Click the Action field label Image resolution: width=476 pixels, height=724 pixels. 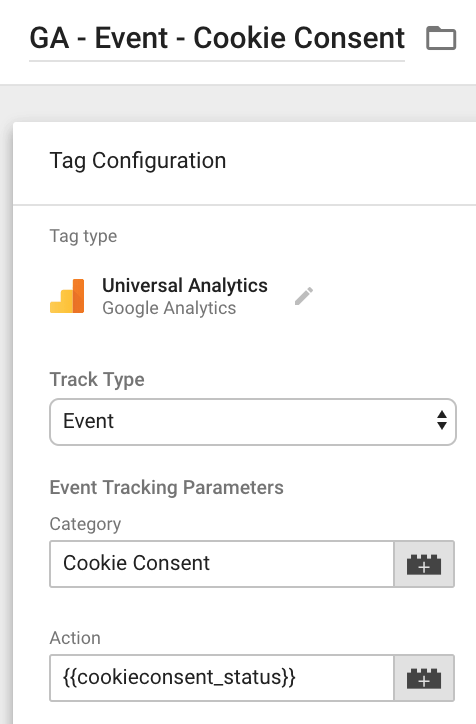pos(75,638)
